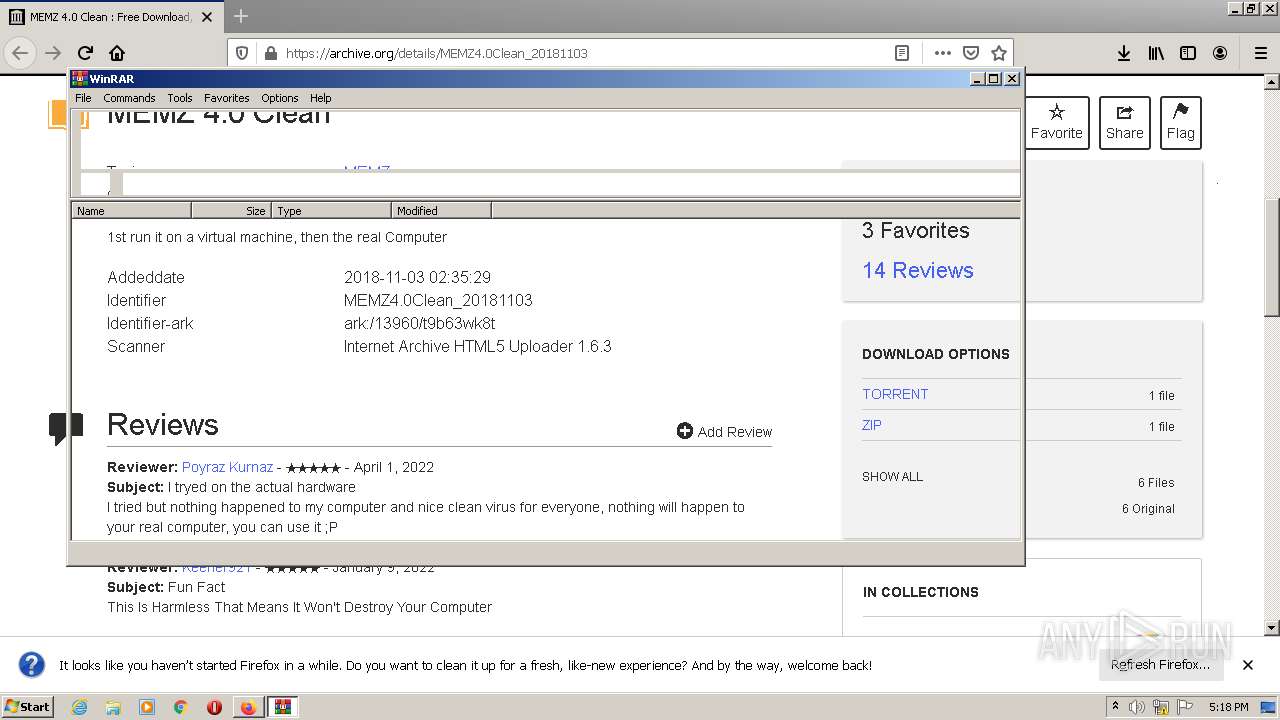Switch to Firefox taskbar button
The image size is (1280, 720).
pos(248,707)
